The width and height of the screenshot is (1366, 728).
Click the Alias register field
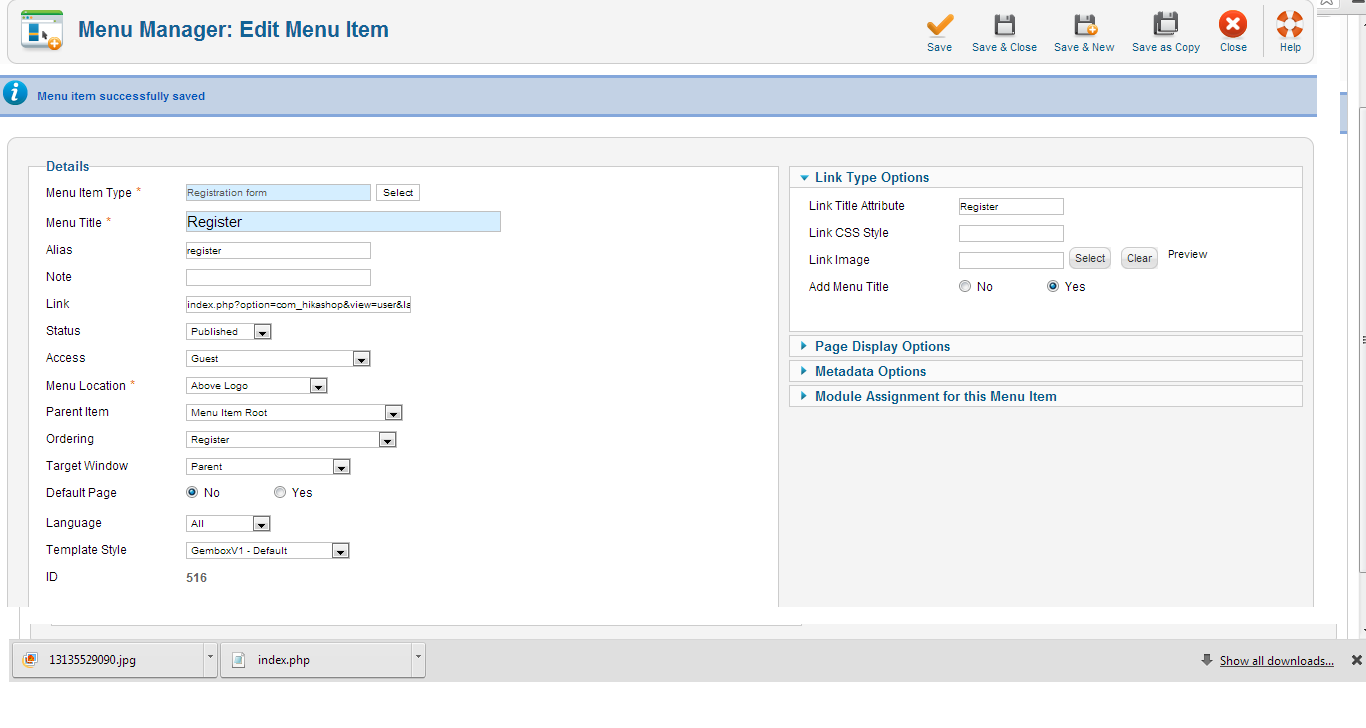tap(278, 250)
